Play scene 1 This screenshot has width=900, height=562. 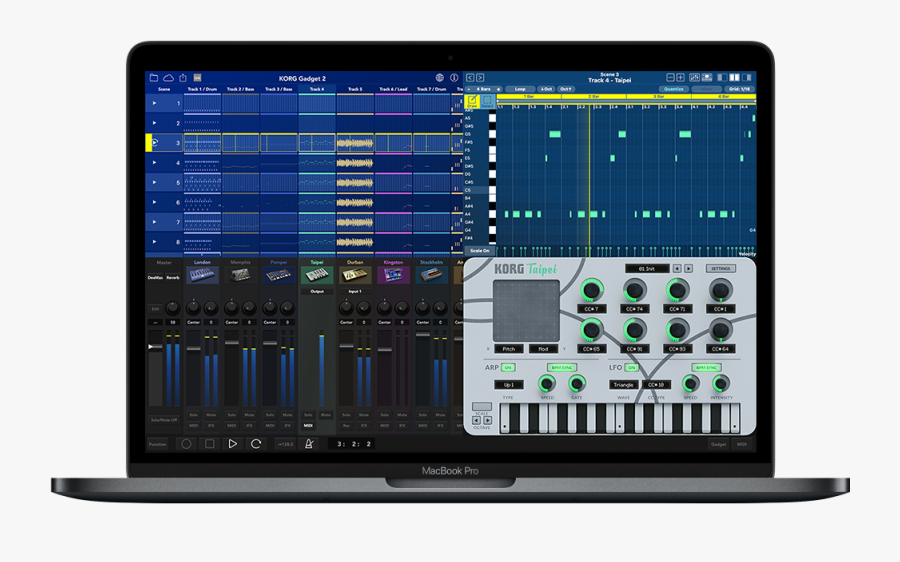[154, 103]
